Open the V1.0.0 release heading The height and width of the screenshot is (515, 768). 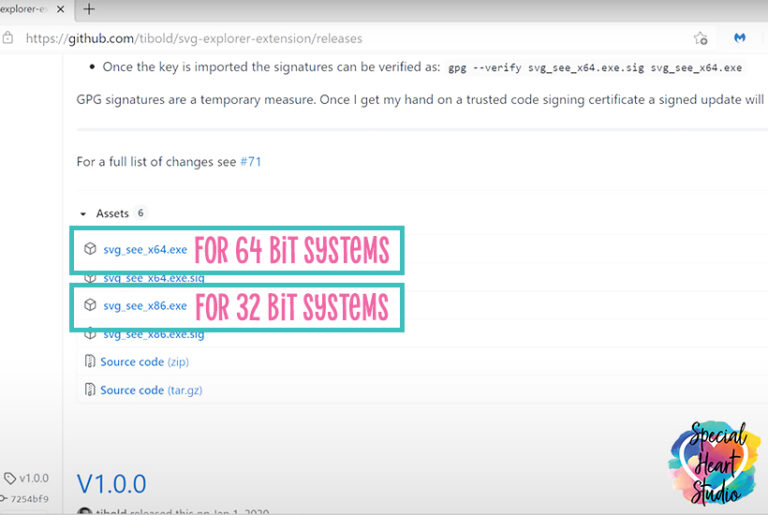(x=111, y=484)
